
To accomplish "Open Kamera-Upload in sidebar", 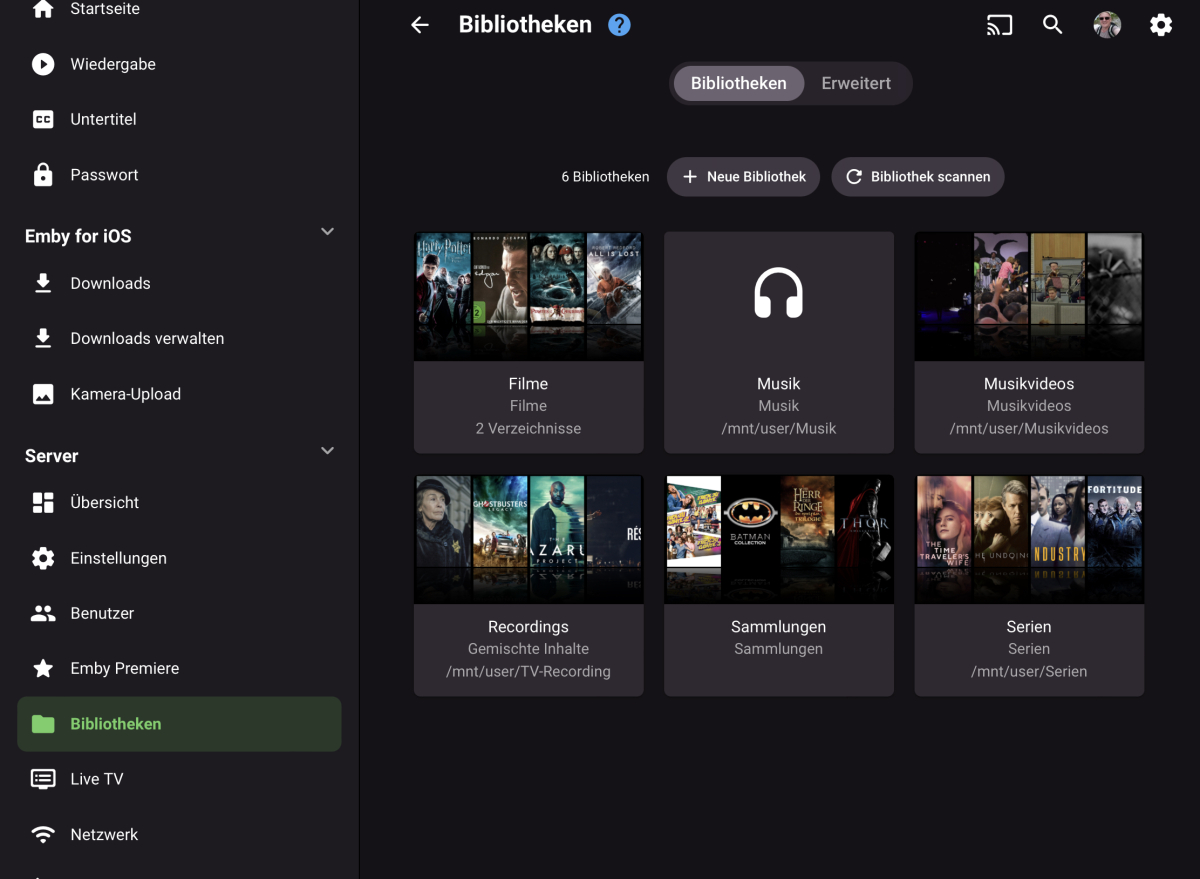I will 125,394.
